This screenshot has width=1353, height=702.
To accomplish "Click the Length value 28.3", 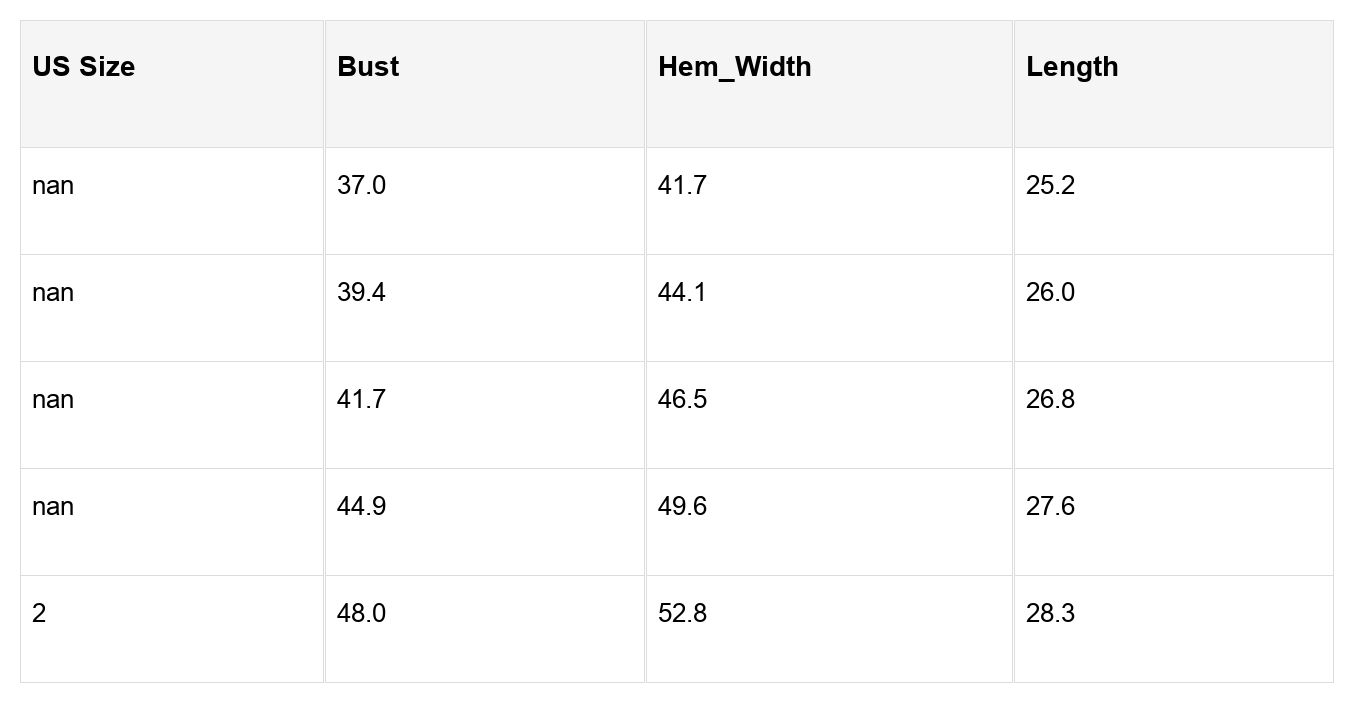I will (x=1050, y=614).
